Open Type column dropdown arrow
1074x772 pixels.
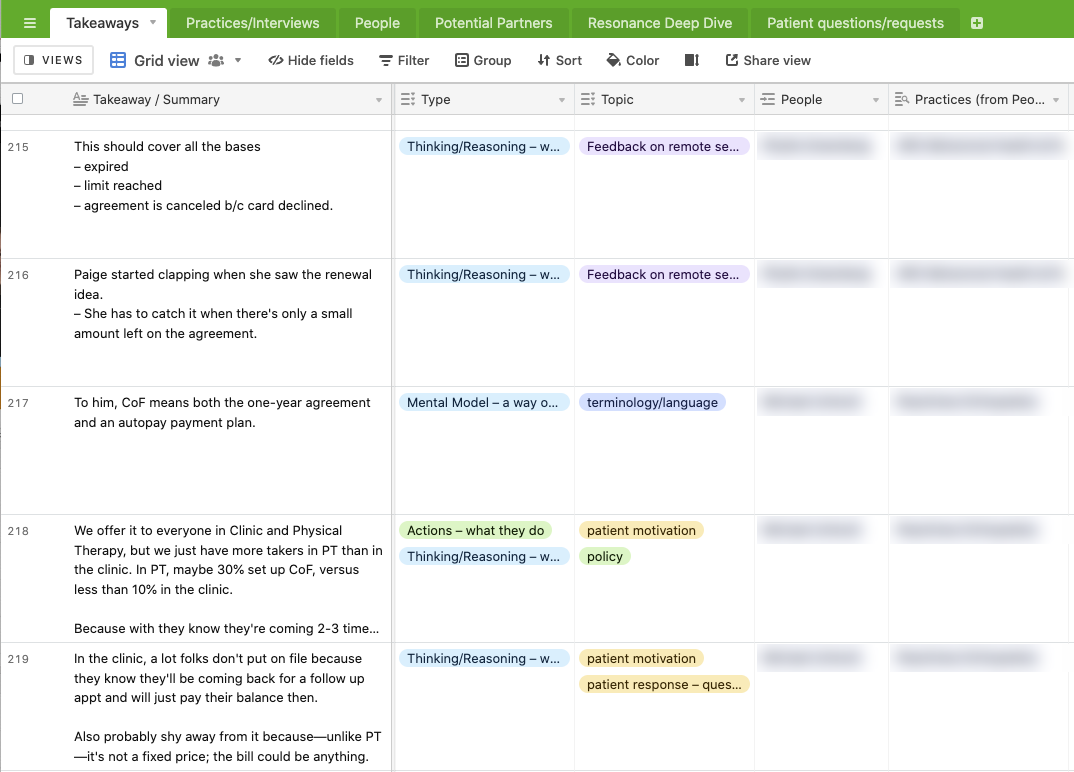click(562, 100)
